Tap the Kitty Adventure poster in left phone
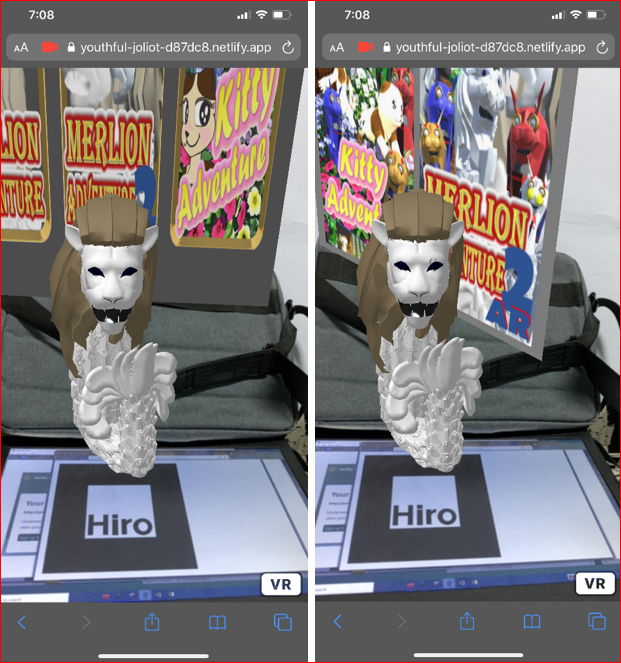This screenshot has height=663, width=621. [226, 159]
